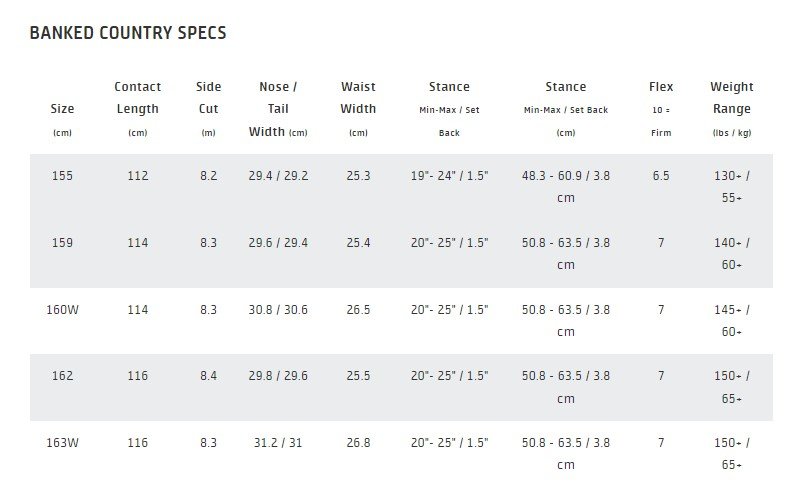Click the 163W size row label
The image size is (800, 500).
point(62,443)
